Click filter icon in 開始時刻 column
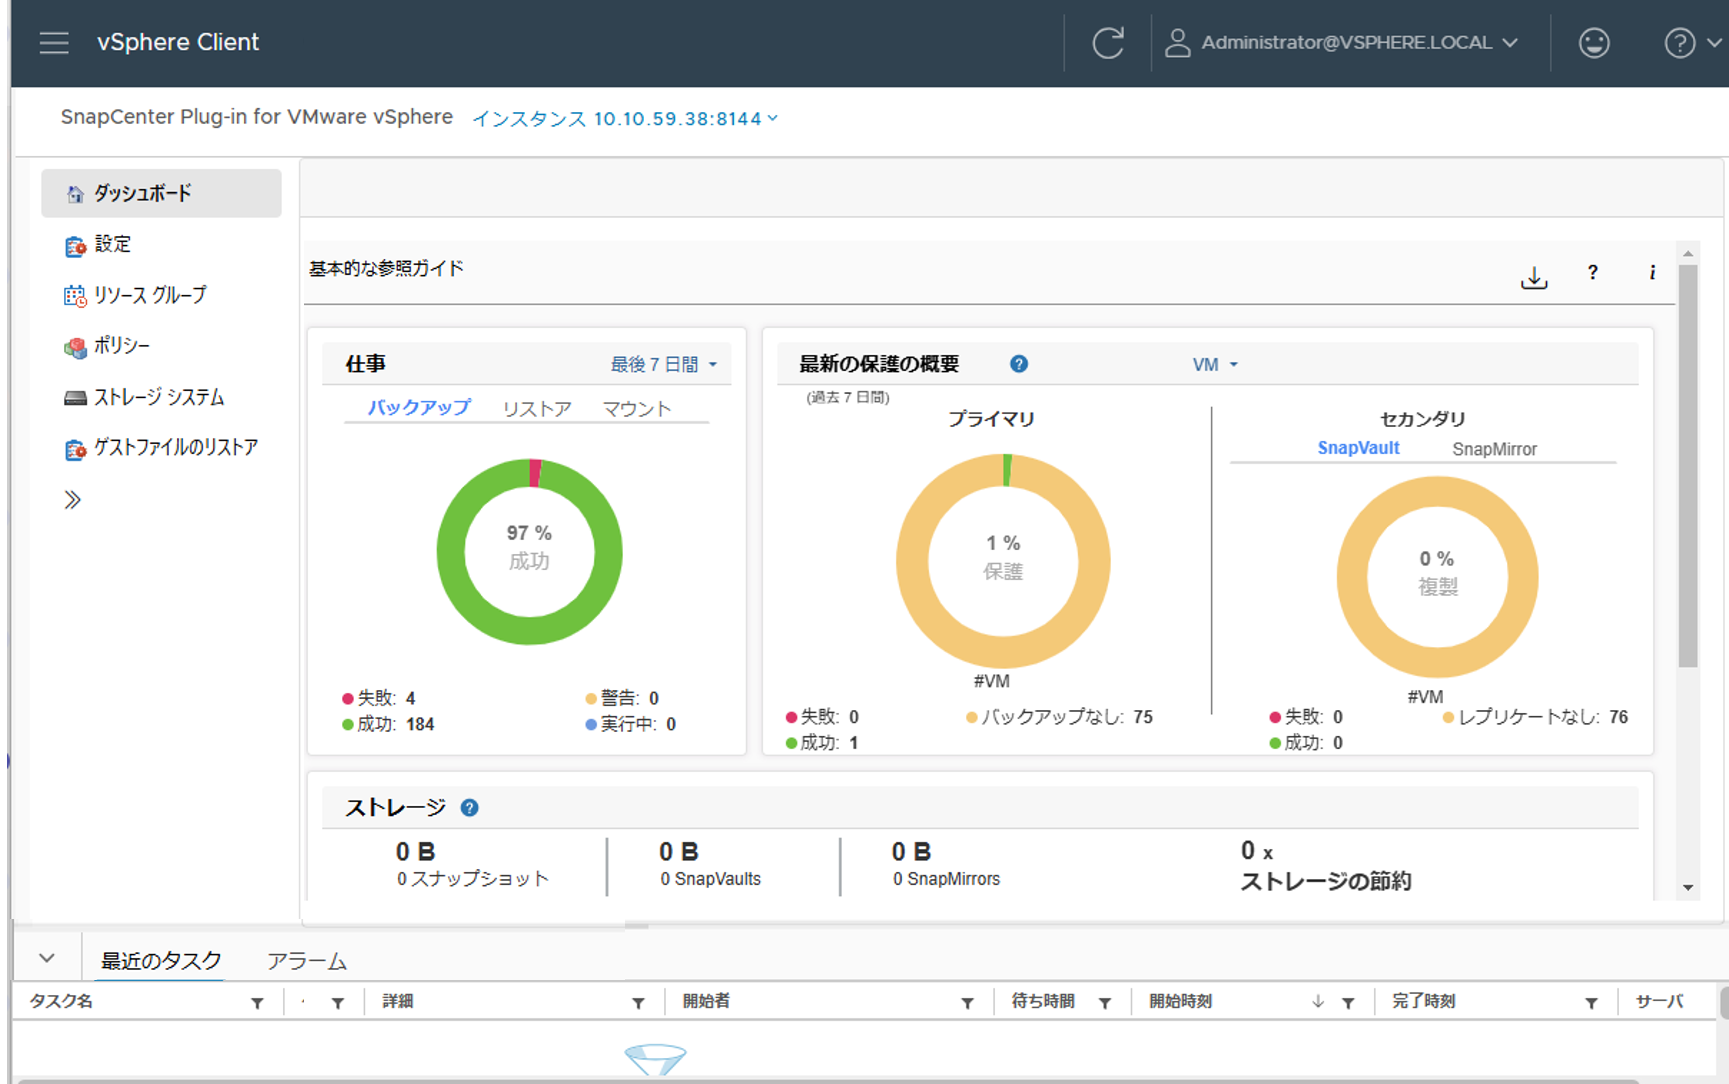 tap(1348, 1003)
